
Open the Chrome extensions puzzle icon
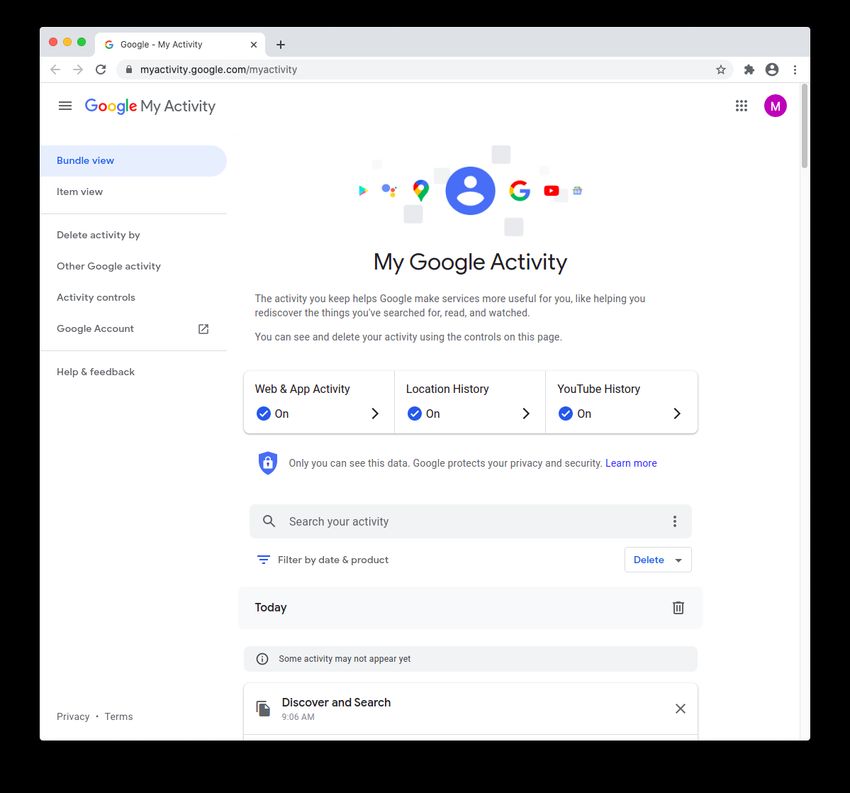pos(749,69)
